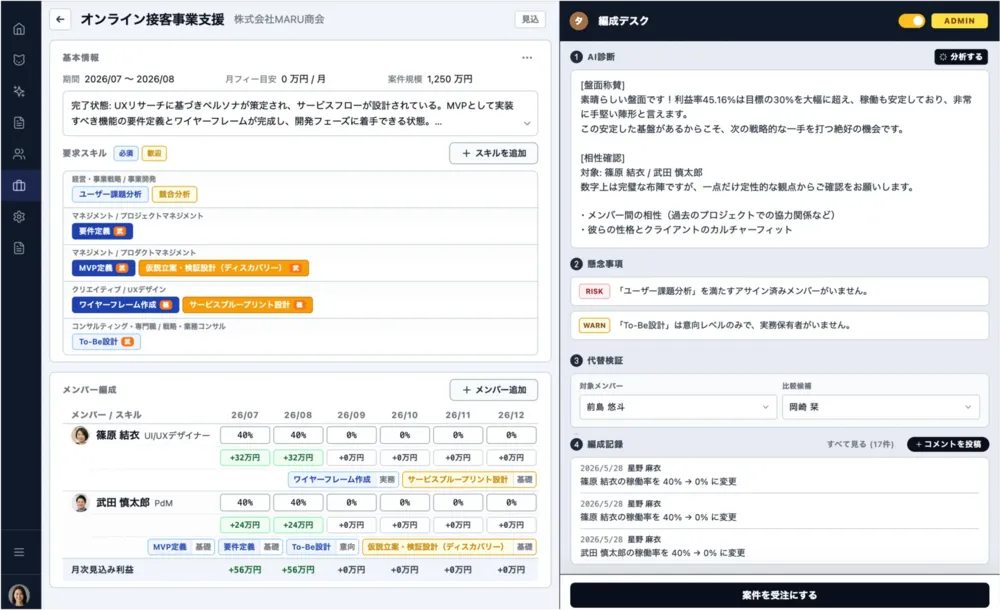Click the 見込 status badge
This screenshot has width=1000, height=610.
pyautogui.click(x=530, y=19)
